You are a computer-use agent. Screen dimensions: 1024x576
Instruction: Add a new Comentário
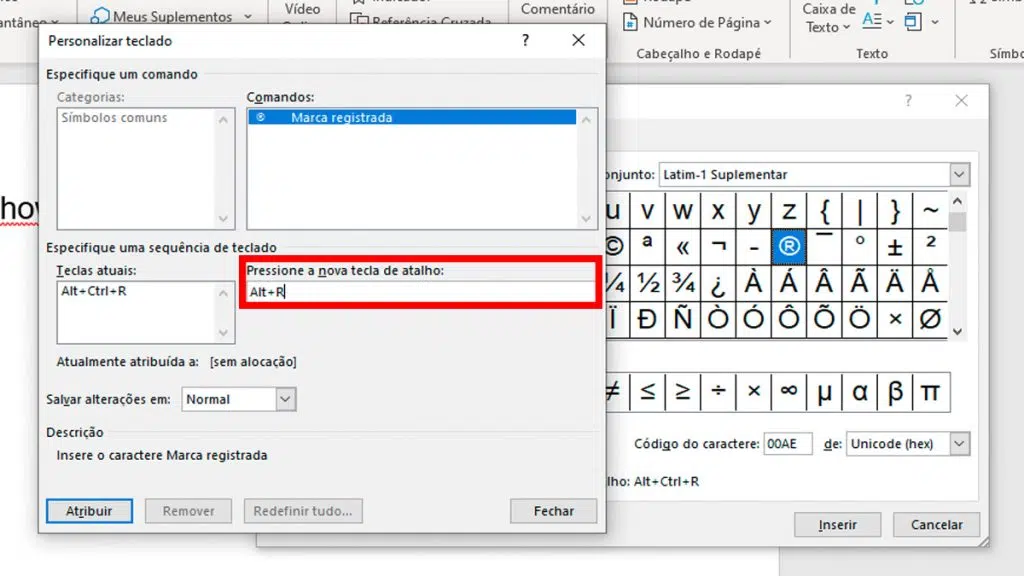pyautogui.click(x=558, y=9)
